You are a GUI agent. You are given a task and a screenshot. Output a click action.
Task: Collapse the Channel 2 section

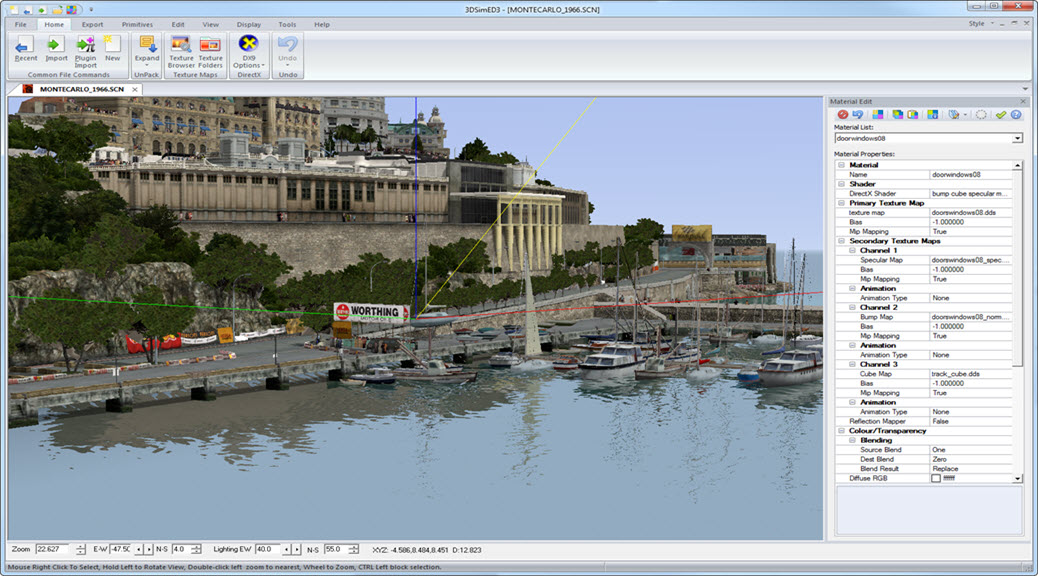tap(851, 307)
